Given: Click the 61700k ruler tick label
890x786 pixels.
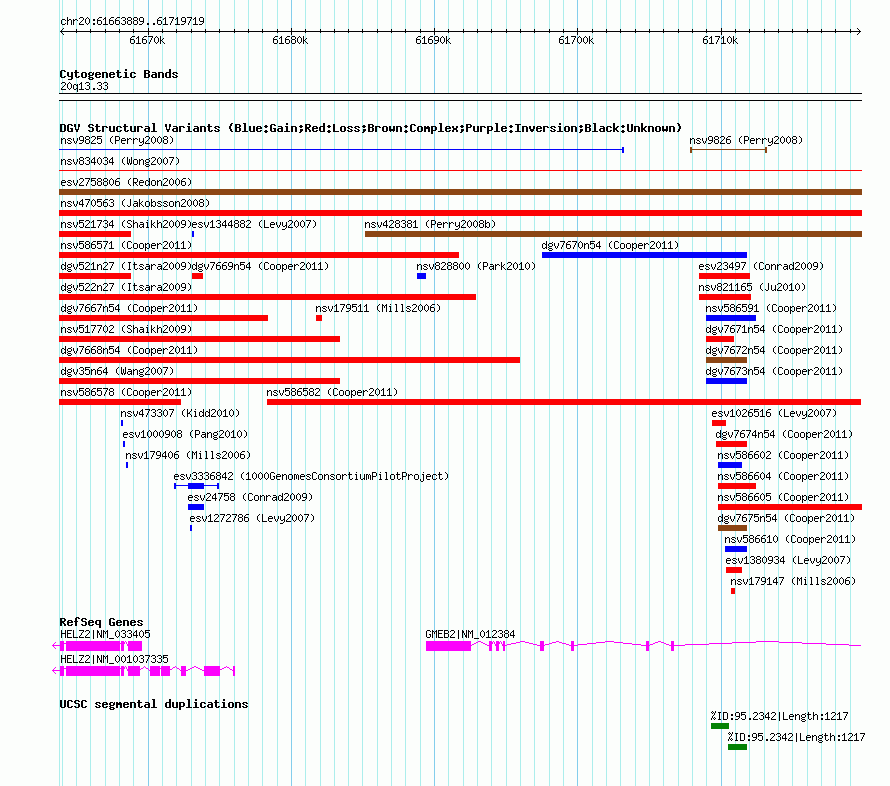Looking at the screenshot, I should click(x=576, y=40).
